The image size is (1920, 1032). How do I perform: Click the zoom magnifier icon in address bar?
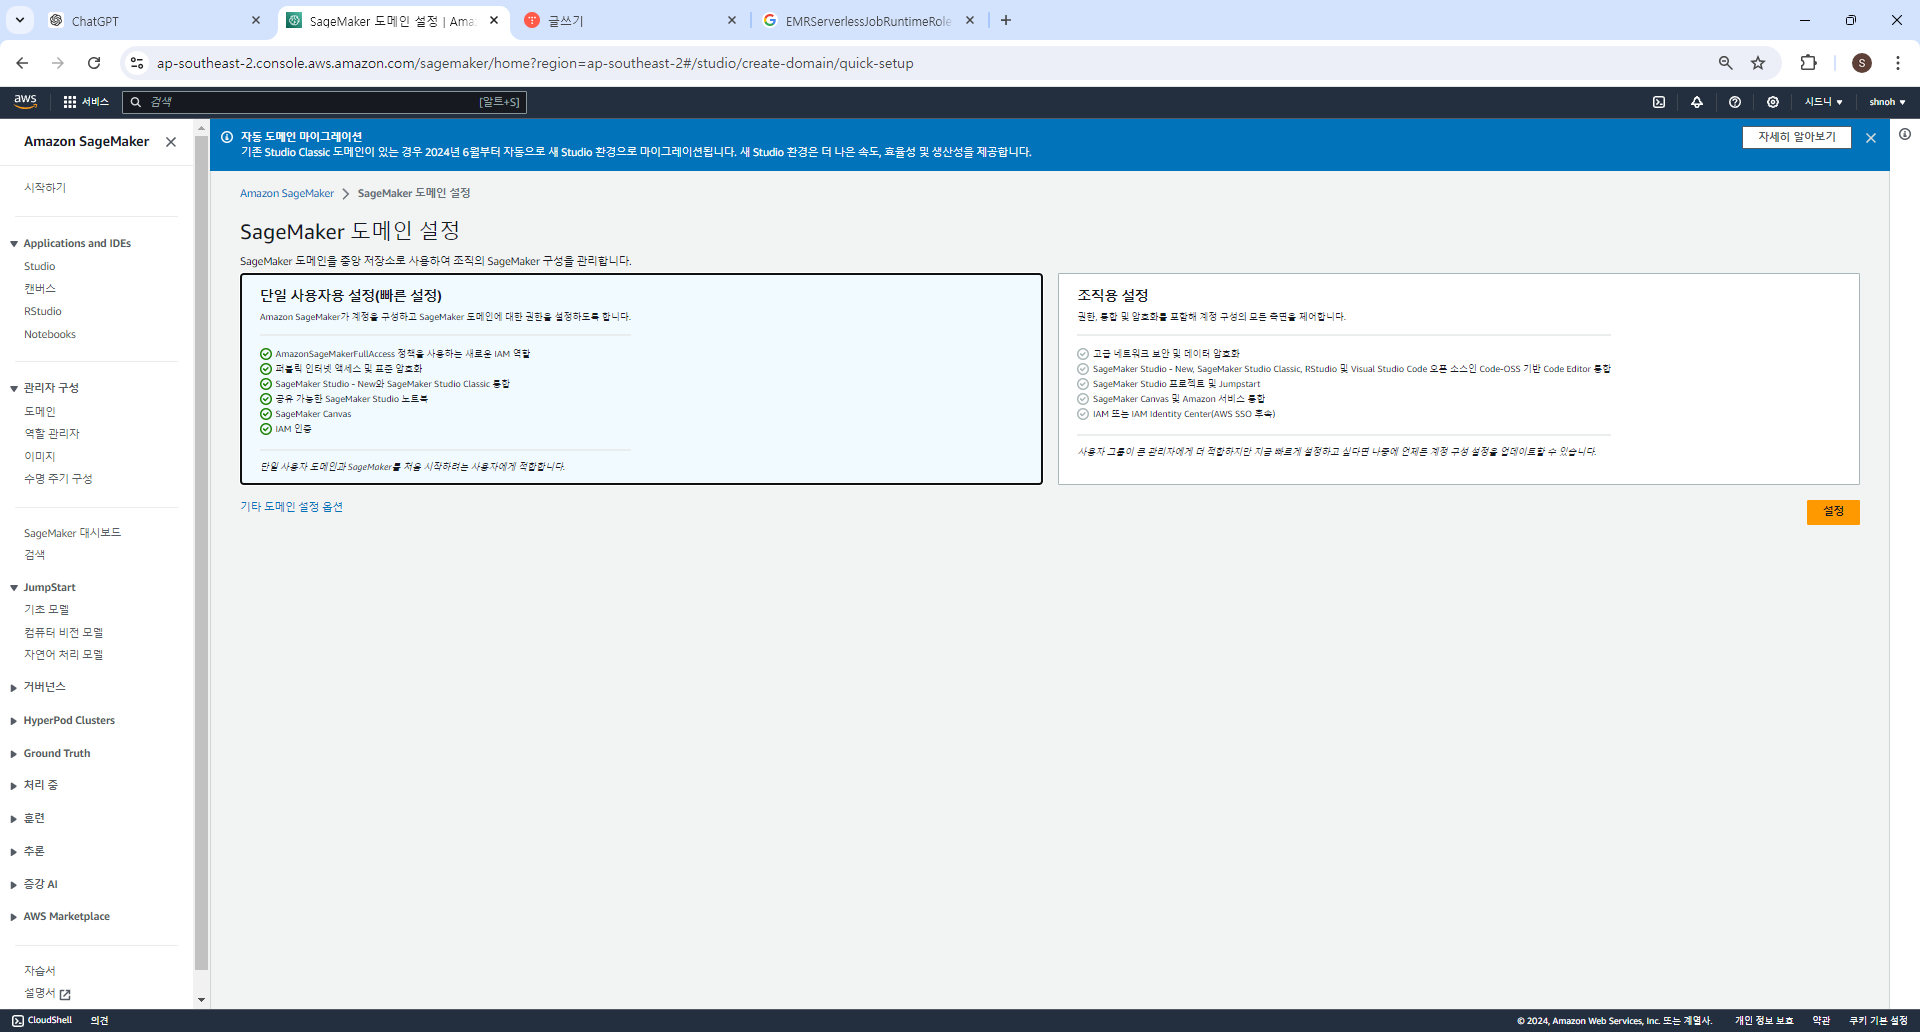[1726, 63]
